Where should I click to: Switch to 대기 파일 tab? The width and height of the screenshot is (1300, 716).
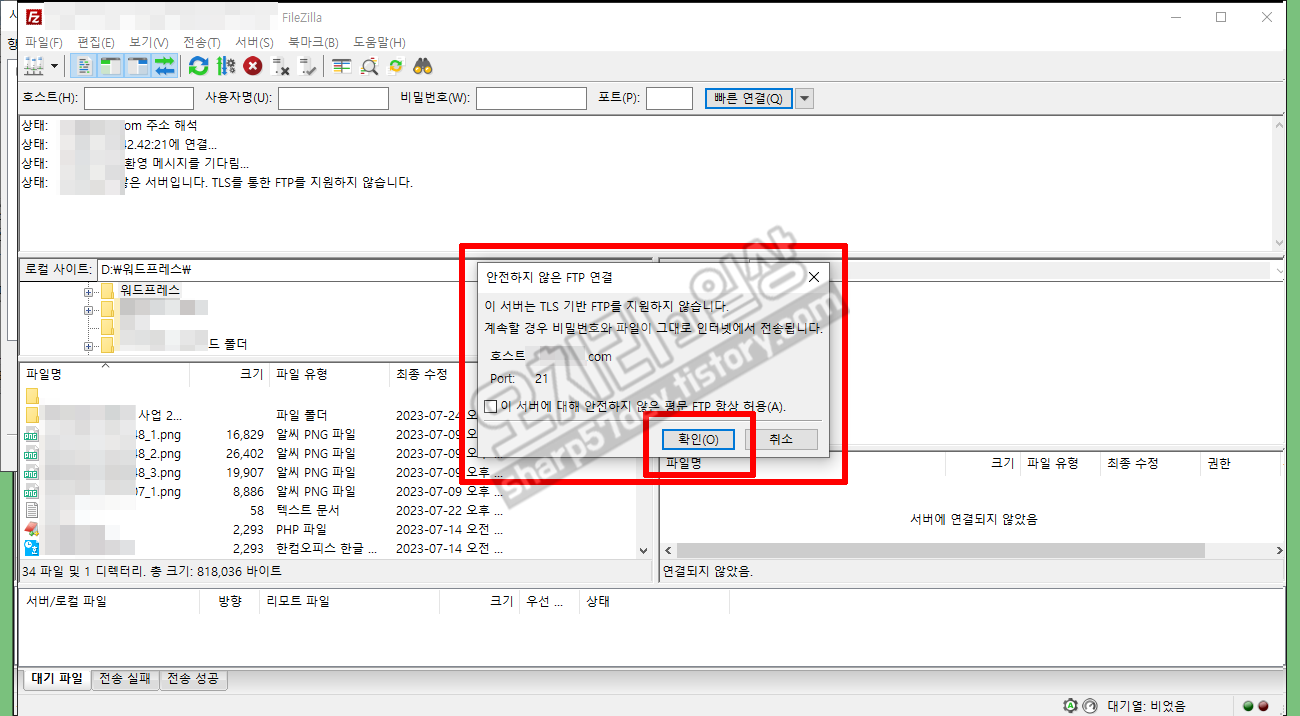pyautogui.click(x=56, y=679)
